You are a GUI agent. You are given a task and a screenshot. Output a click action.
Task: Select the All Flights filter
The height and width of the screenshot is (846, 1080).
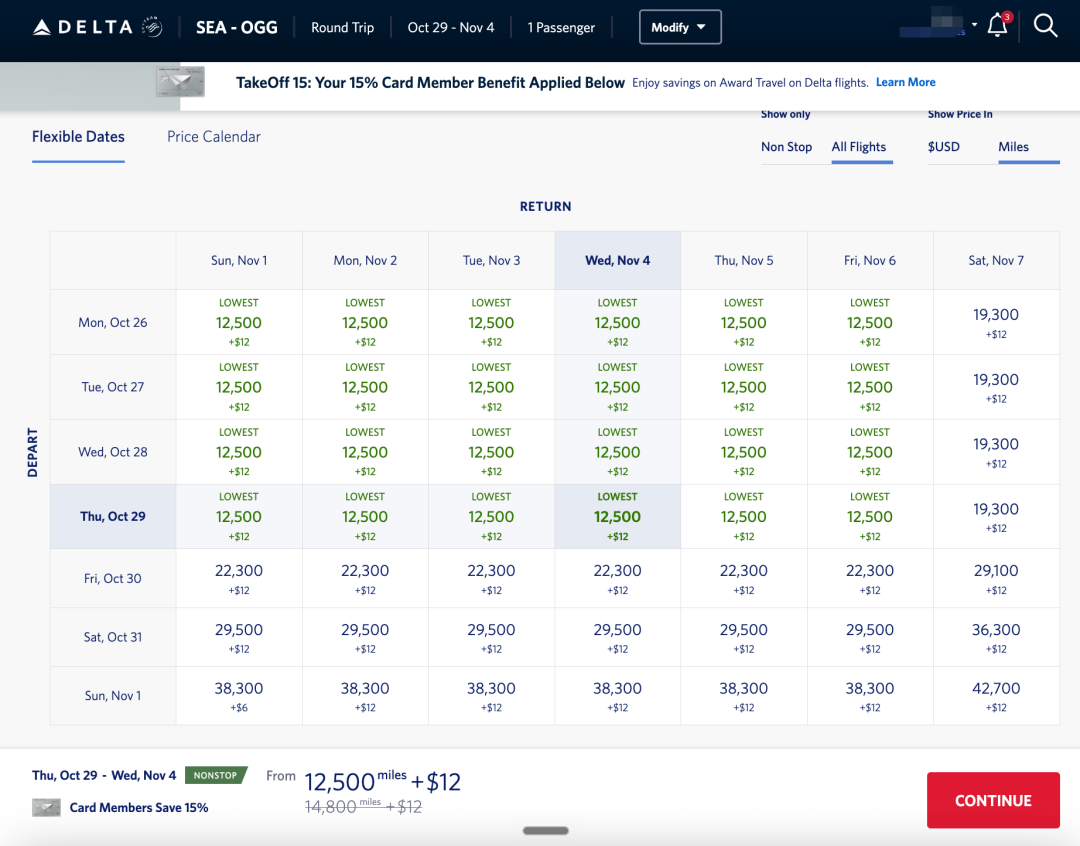859,147
